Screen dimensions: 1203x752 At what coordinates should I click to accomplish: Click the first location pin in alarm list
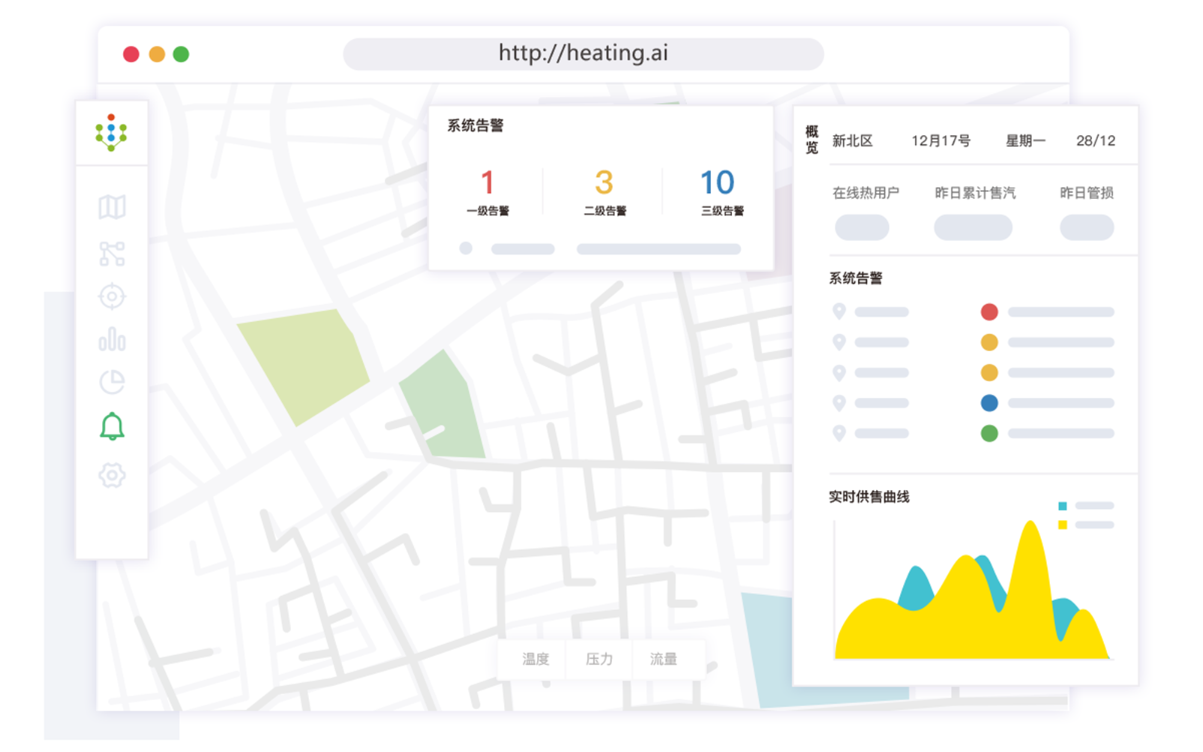tap(839, 312)
